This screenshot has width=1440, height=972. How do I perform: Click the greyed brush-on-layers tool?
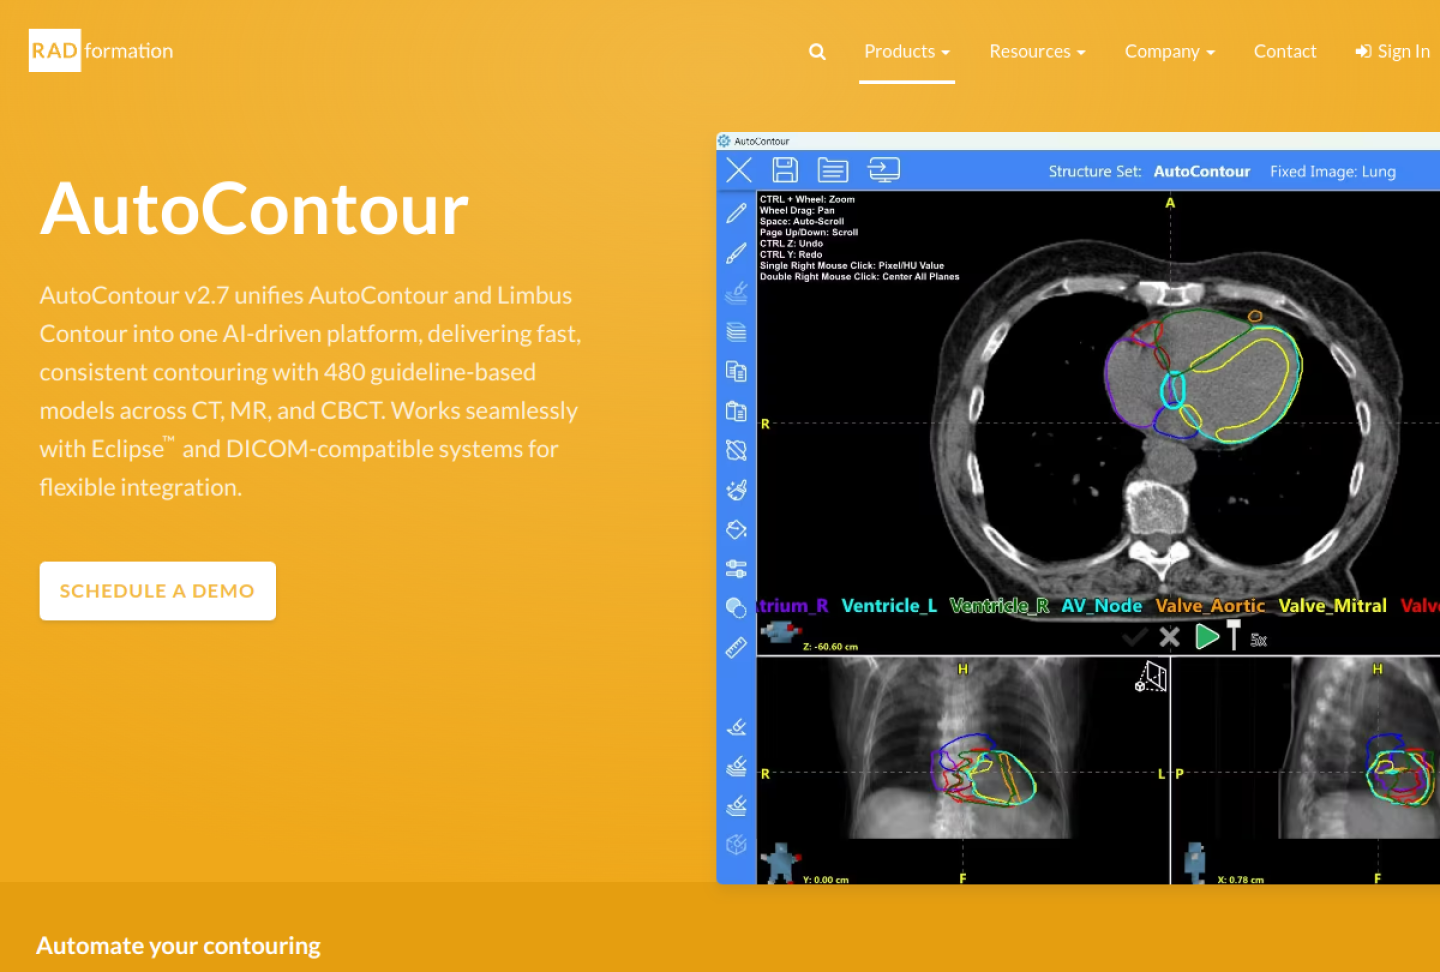click(736, 292)
